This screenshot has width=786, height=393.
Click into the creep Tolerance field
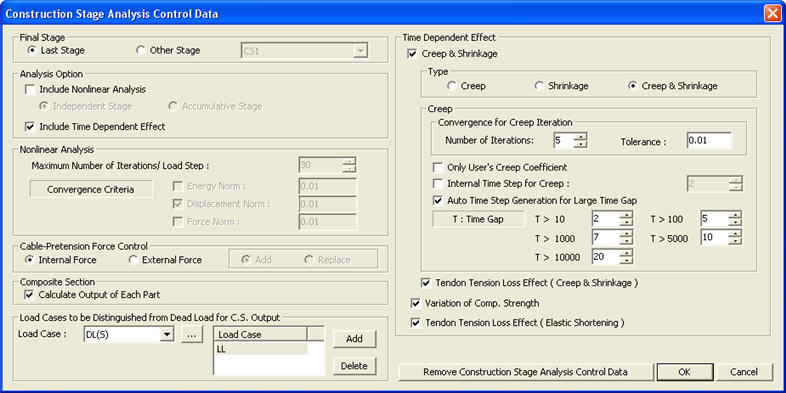pos(709,141)
